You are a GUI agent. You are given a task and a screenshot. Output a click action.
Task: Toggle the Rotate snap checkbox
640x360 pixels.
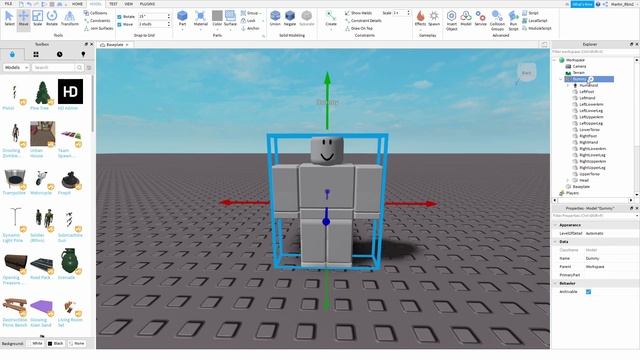119,17
